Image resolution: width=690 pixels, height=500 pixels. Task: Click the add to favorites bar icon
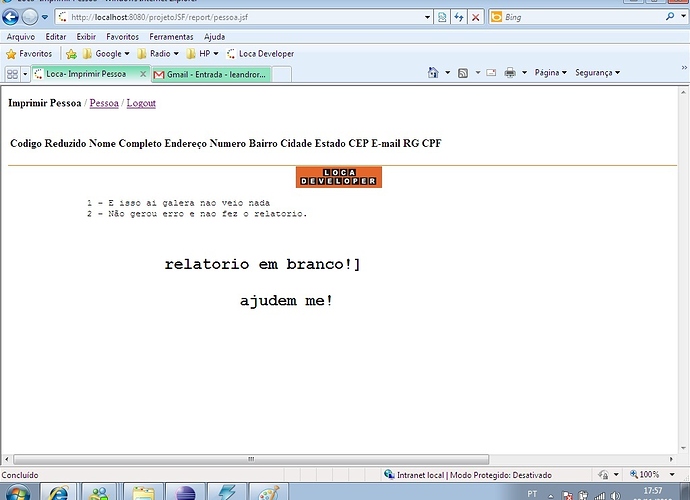pos(71,54)
